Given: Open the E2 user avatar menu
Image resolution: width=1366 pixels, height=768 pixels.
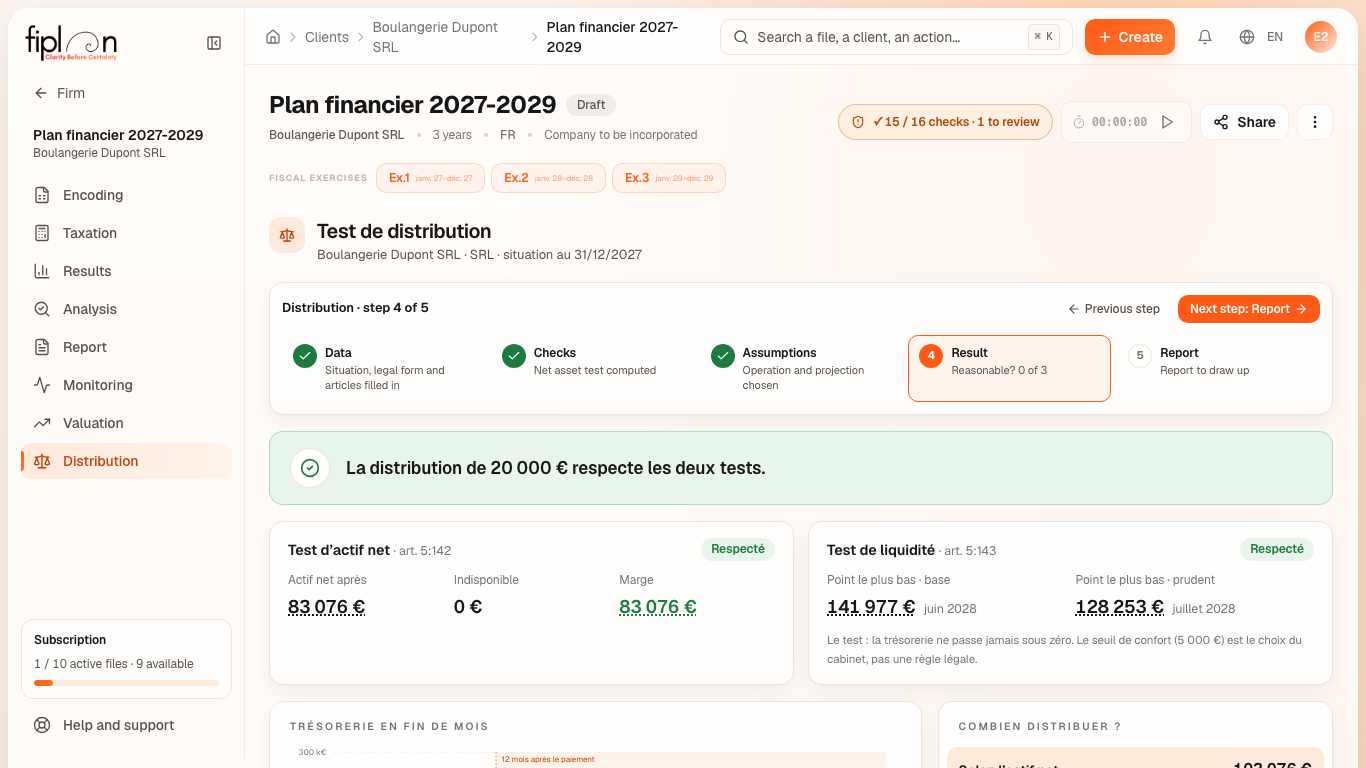Looking at the screenshot, I should pyautogui.click(x=1321, y=37).
